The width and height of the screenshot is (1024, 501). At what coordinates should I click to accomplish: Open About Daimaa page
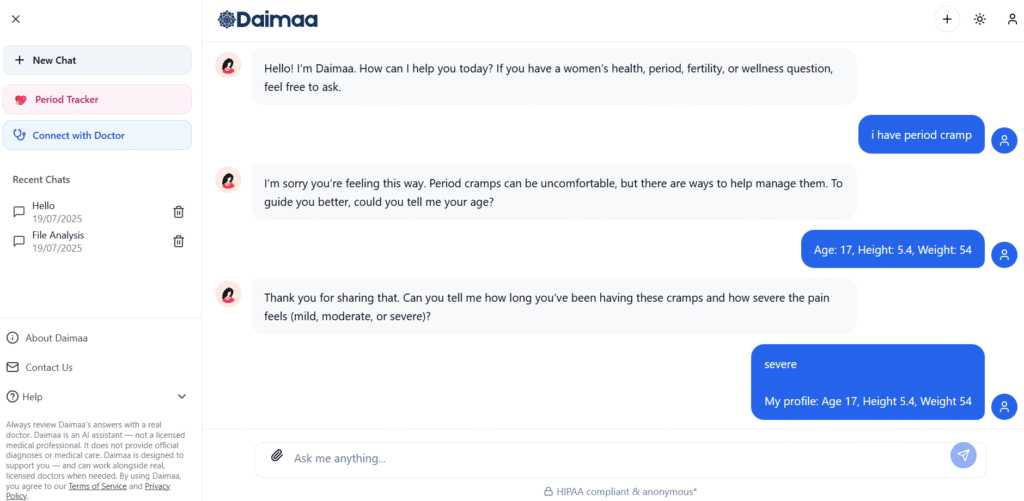pyautogui.click(x=56, y=338)
